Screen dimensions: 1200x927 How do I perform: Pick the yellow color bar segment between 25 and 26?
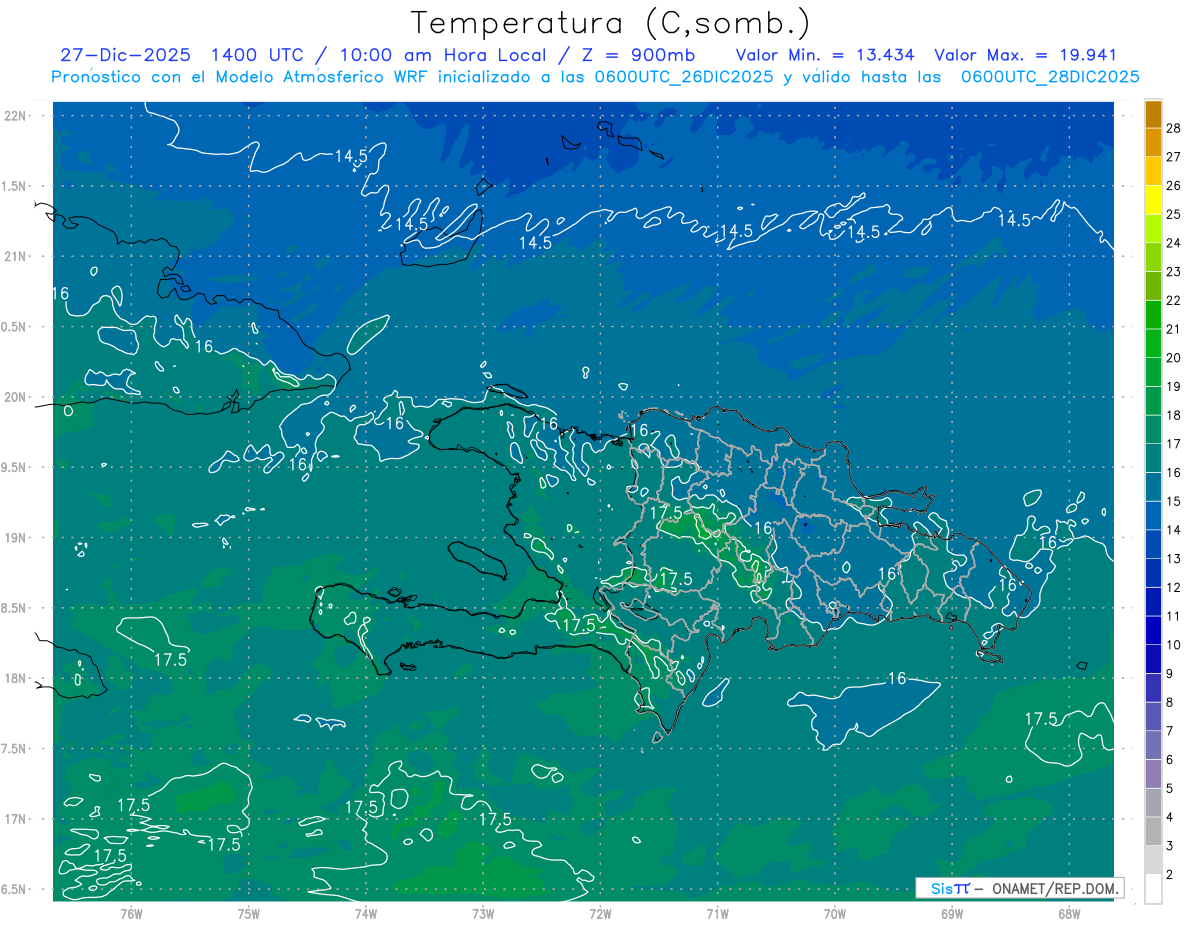click(x=1153, y=200)
